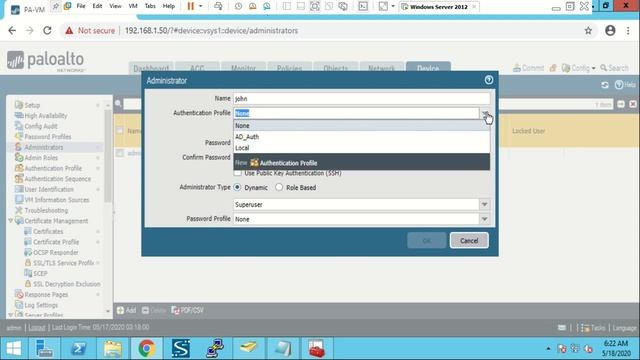Open Certificate Profile in the sidebar

[56, 242]
